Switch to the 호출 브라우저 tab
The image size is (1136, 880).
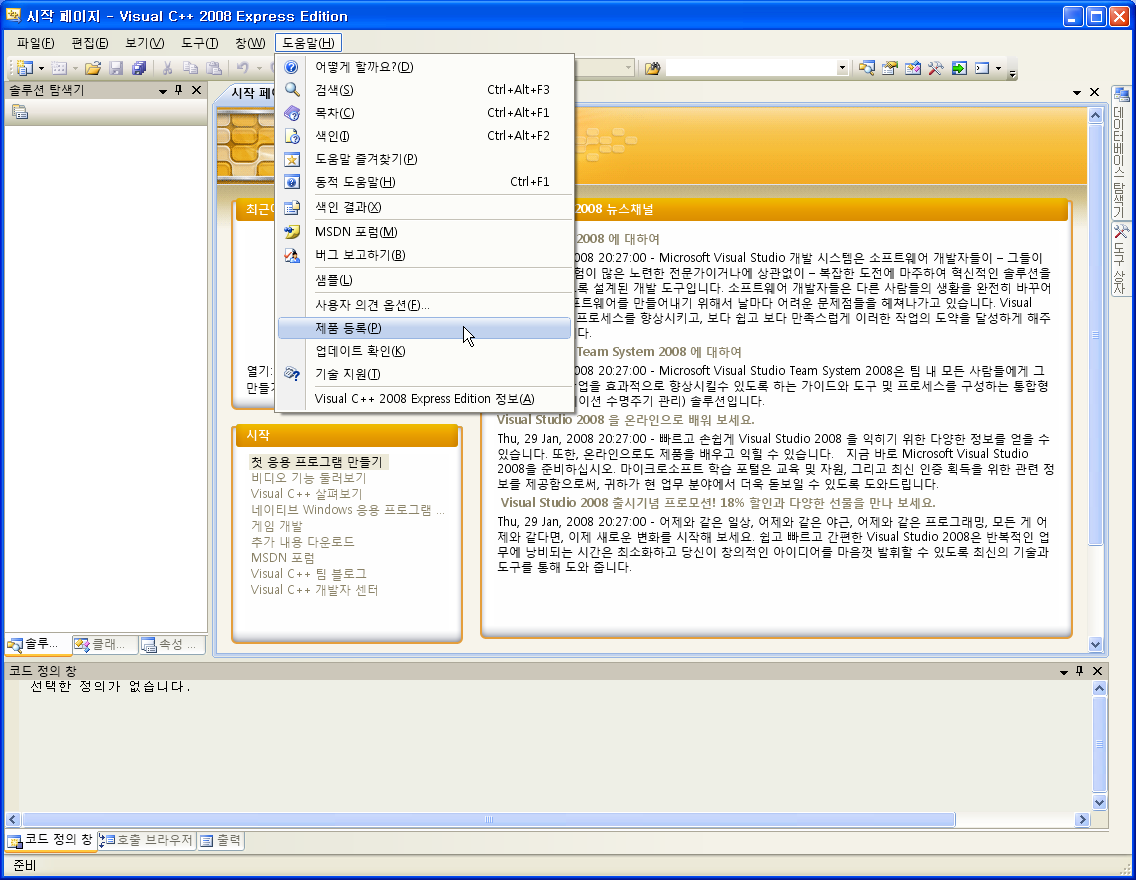pyautogui.click(x=146, y=840)
